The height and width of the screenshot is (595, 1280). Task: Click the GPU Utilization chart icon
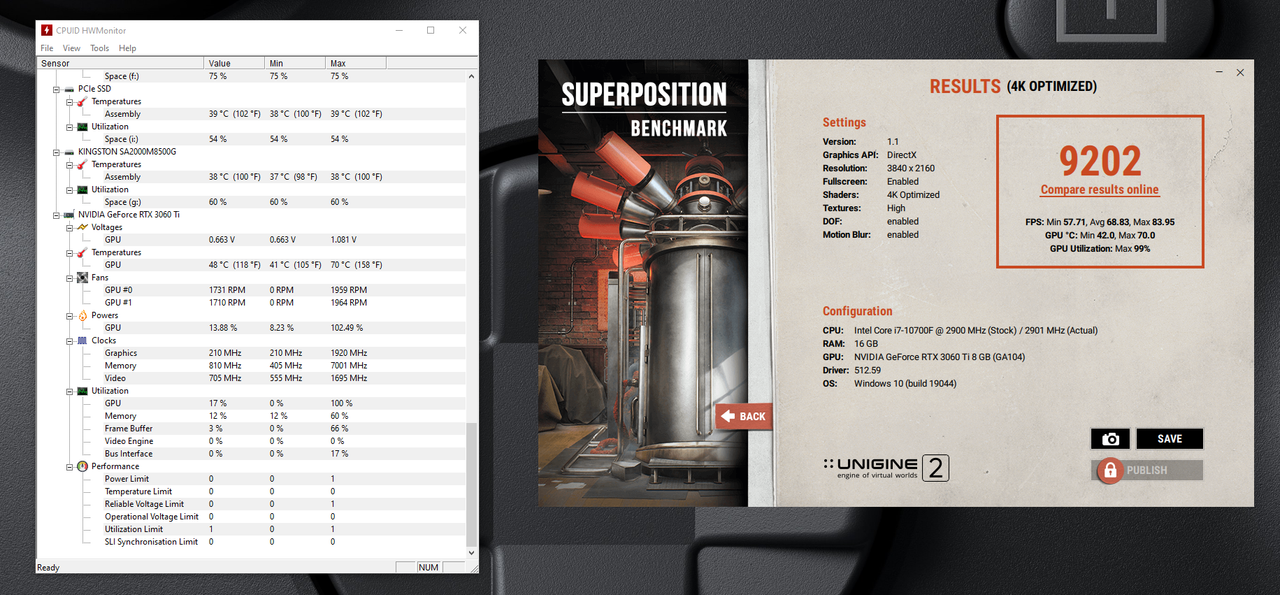pyautogui.click(x=82, y=391)
